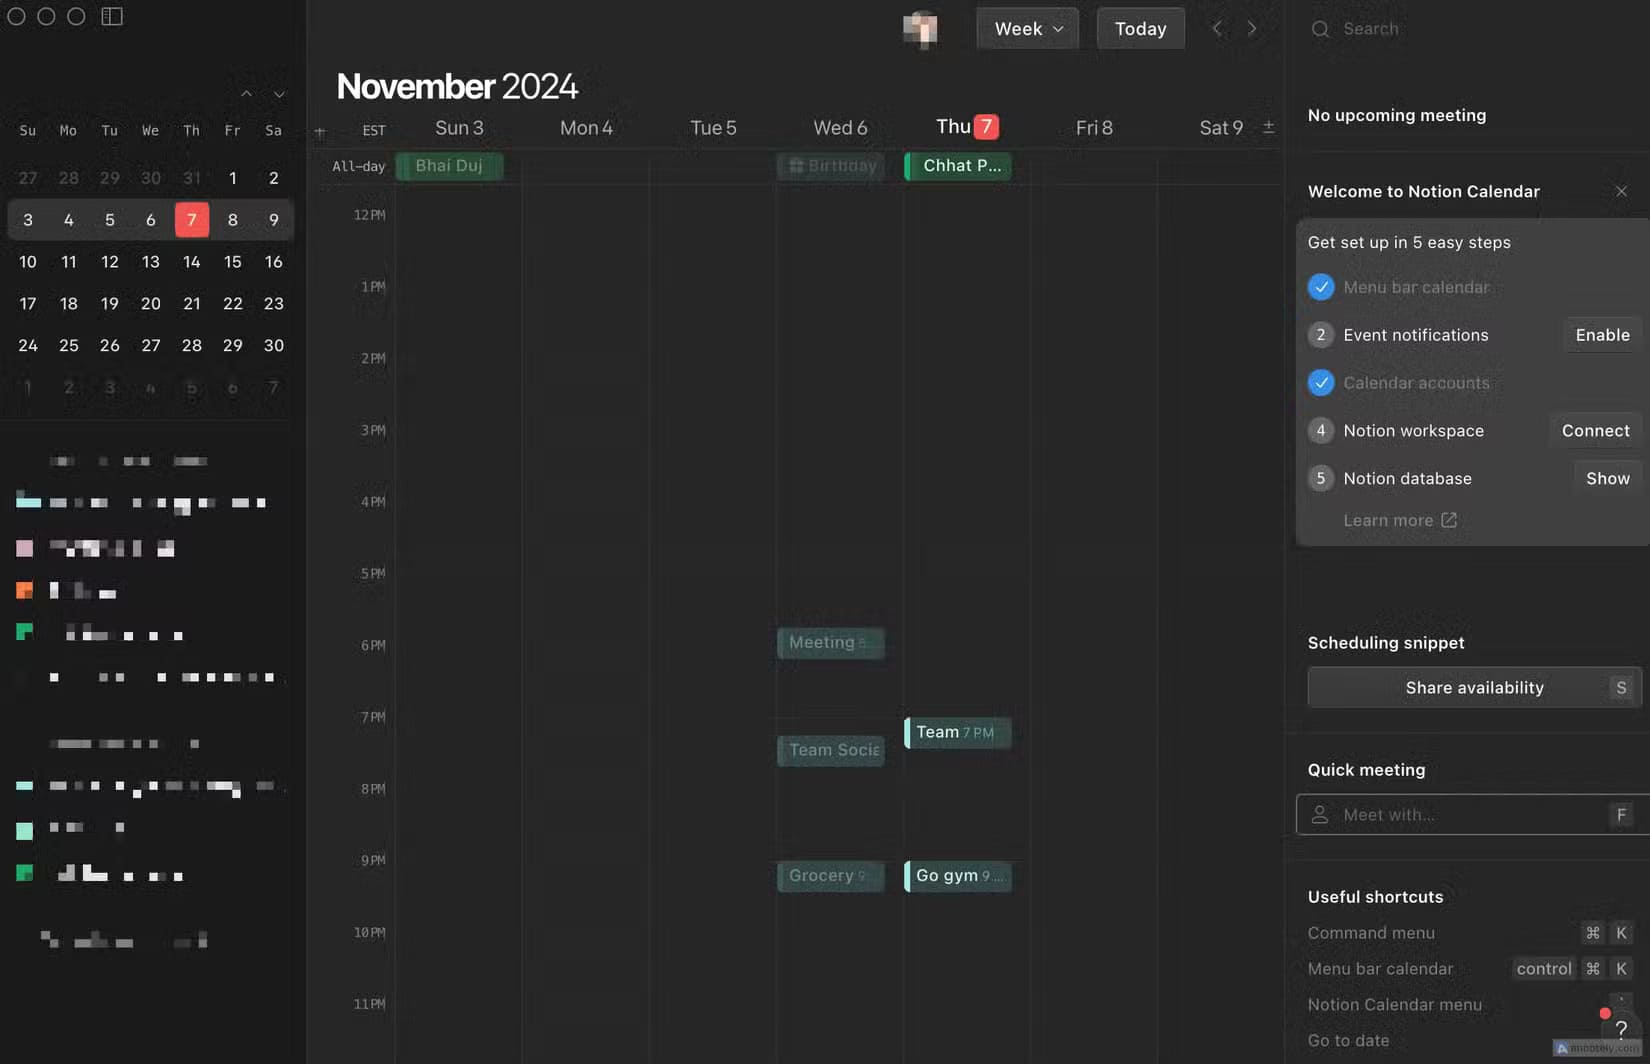1650x1064 pixels.
Task: Select November 24 in mini calendar
Action: tap(28, 346)
